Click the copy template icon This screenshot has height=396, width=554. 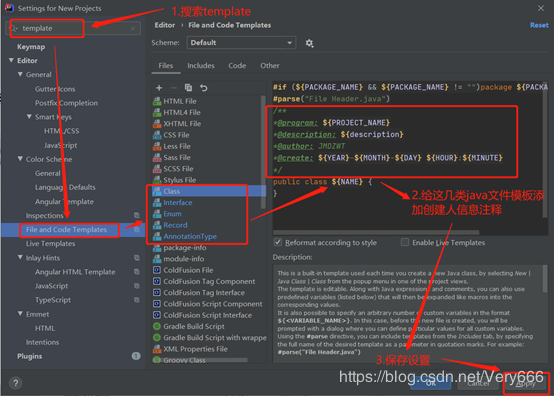[188, 88]
